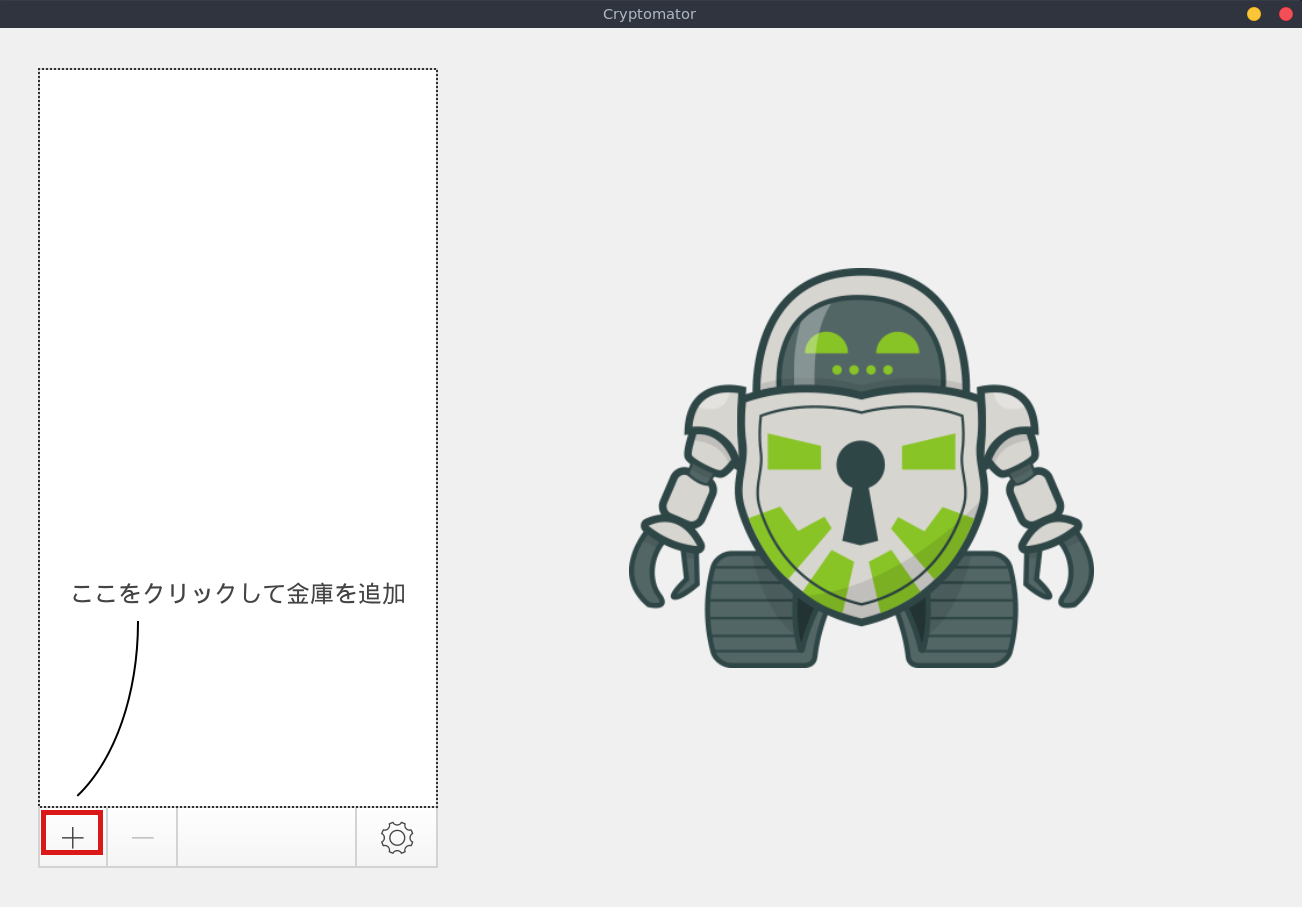Click the robot's left green eye
This screenshot has width=1302, height=907.
[826, 343]
